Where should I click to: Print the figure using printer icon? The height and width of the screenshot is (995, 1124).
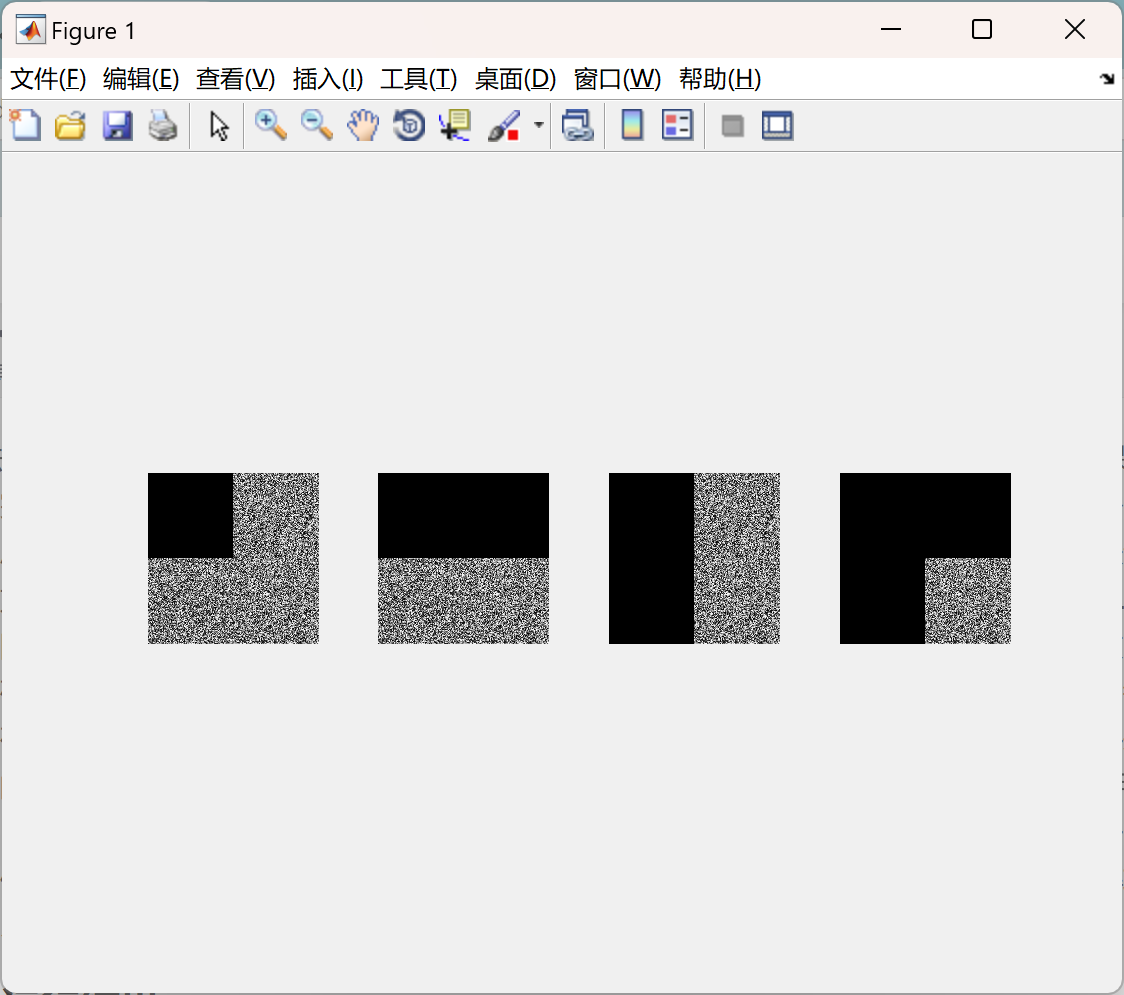163,125
